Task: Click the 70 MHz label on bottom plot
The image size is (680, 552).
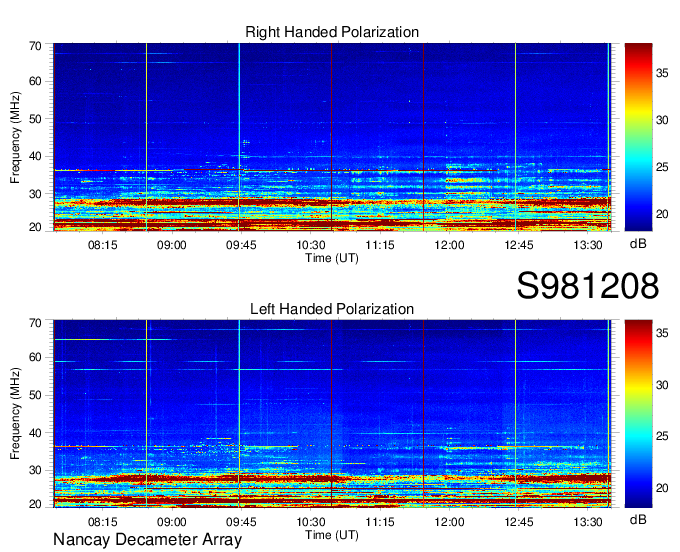Action: coord(35,323)
